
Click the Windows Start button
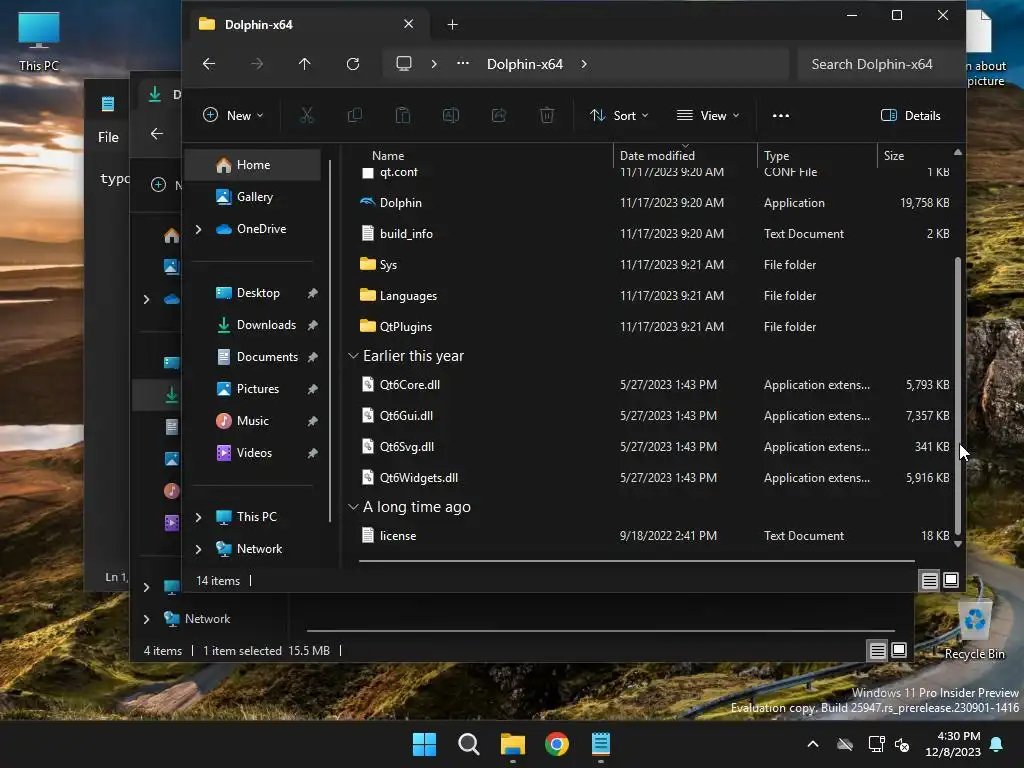[424, 744]
